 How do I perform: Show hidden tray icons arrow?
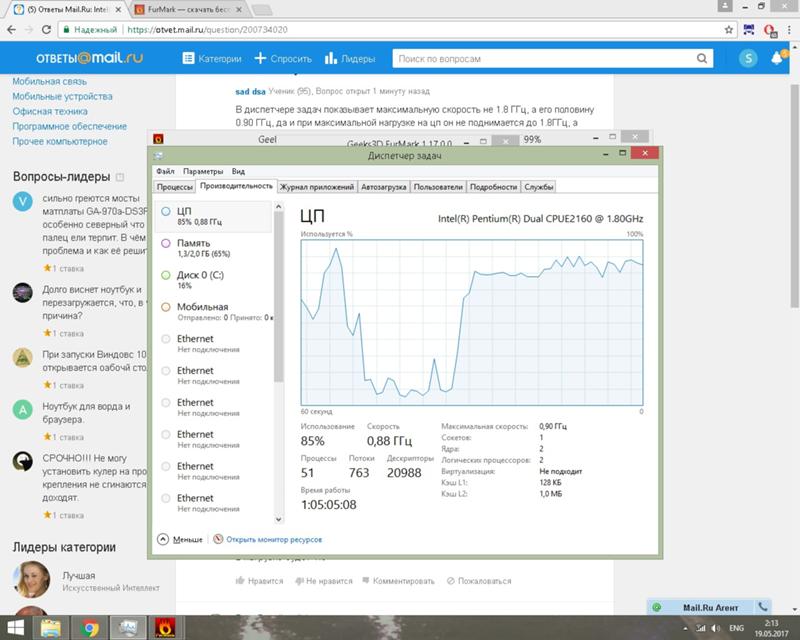click(x=685, y=628)
